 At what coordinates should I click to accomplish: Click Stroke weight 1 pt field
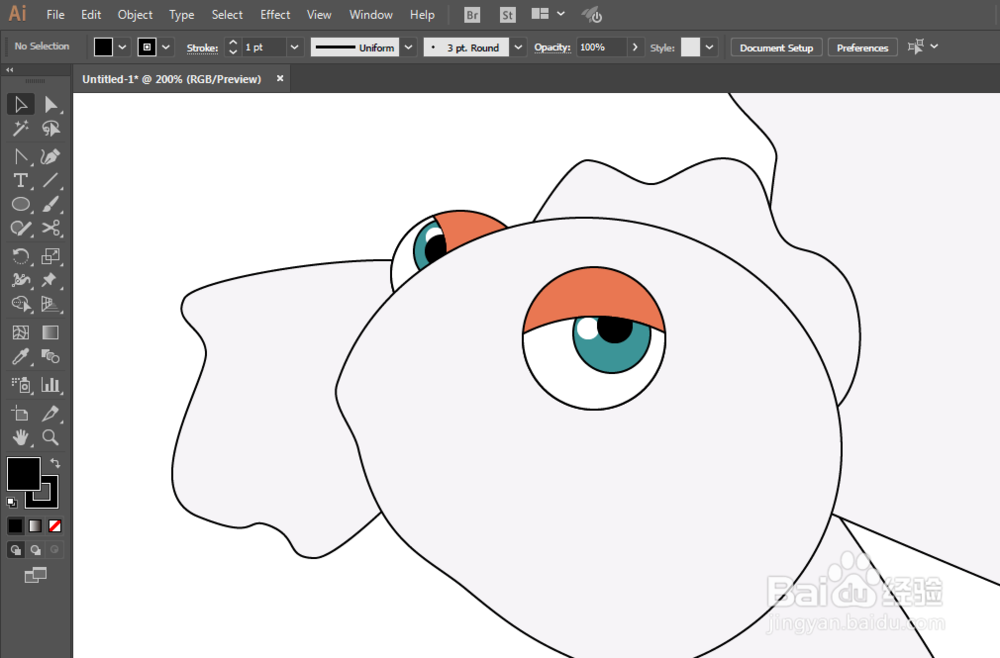coord(263,47)
